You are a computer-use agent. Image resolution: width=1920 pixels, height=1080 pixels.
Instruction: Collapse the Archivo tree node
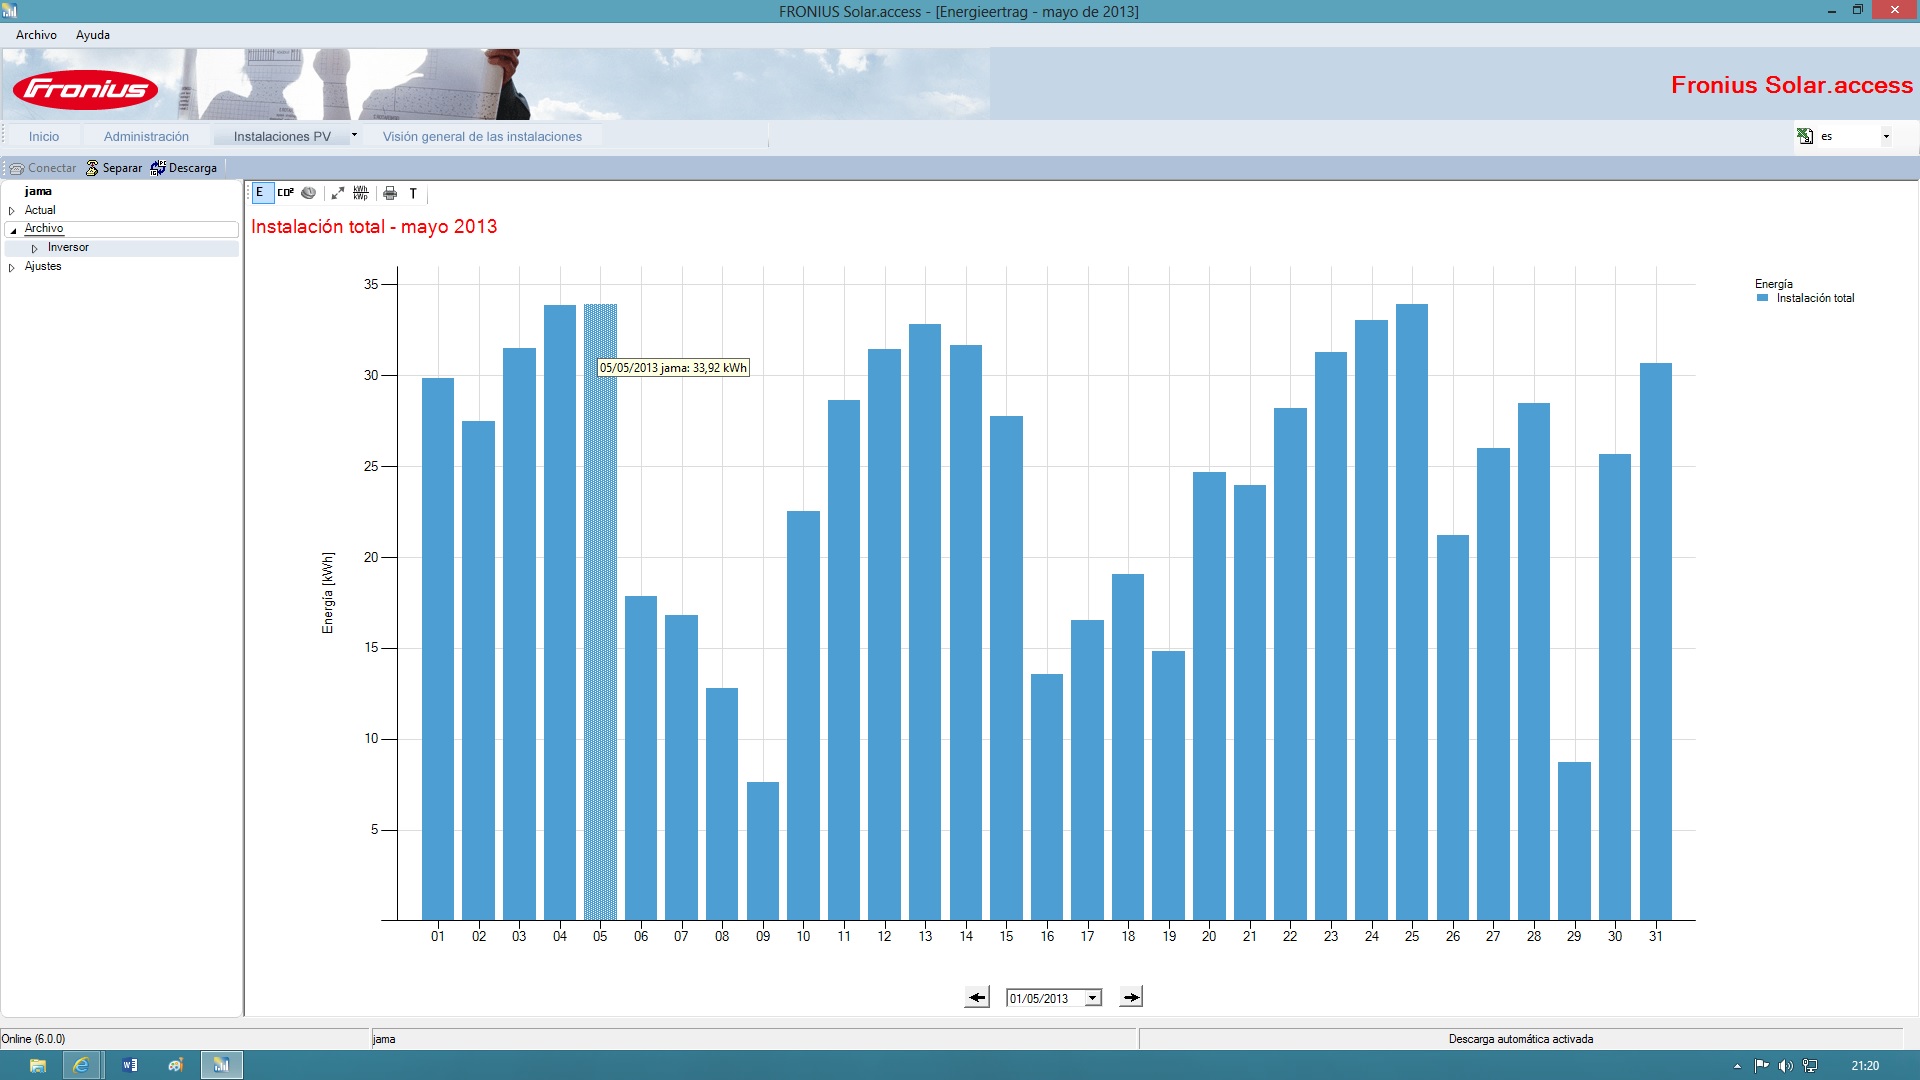pos(13,230)
